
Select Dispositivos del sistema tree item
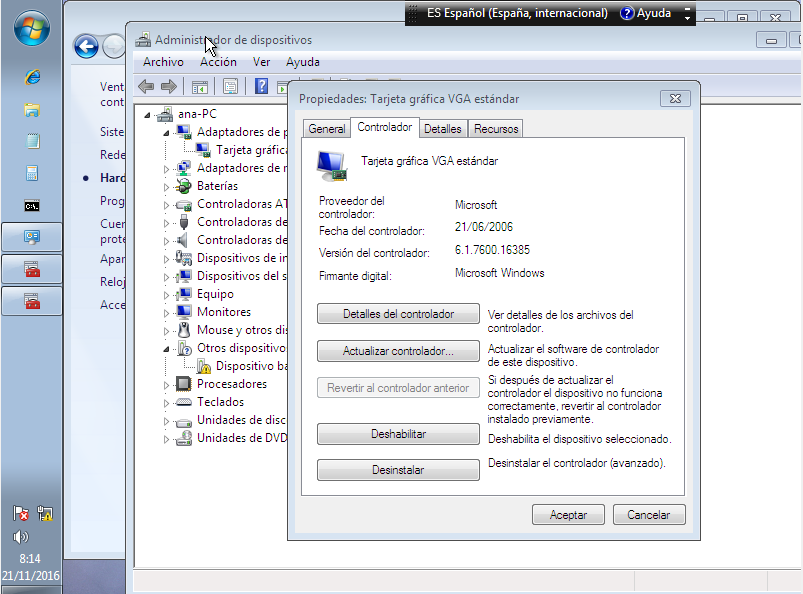(x=242, y=275)
